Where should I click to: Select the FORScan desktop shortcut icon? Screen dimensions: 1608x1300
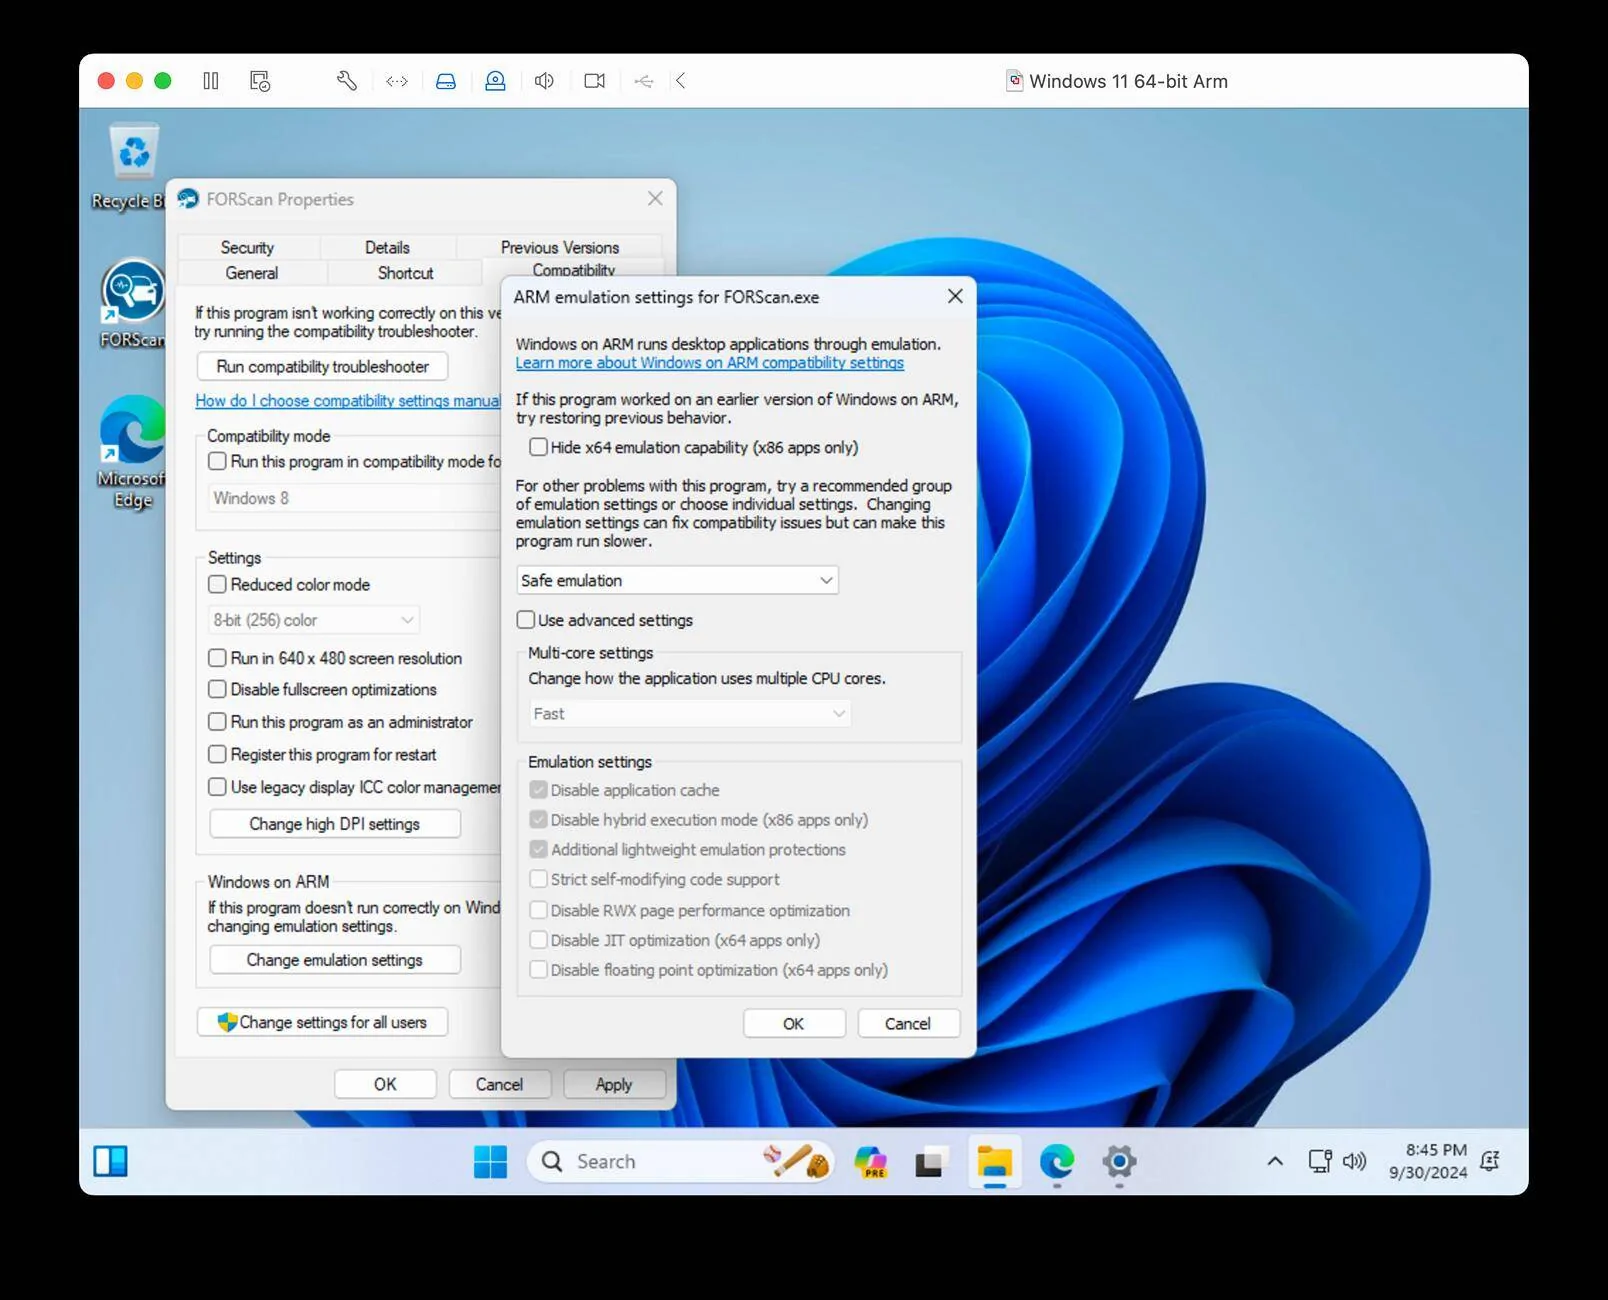[x=133, y=304]
